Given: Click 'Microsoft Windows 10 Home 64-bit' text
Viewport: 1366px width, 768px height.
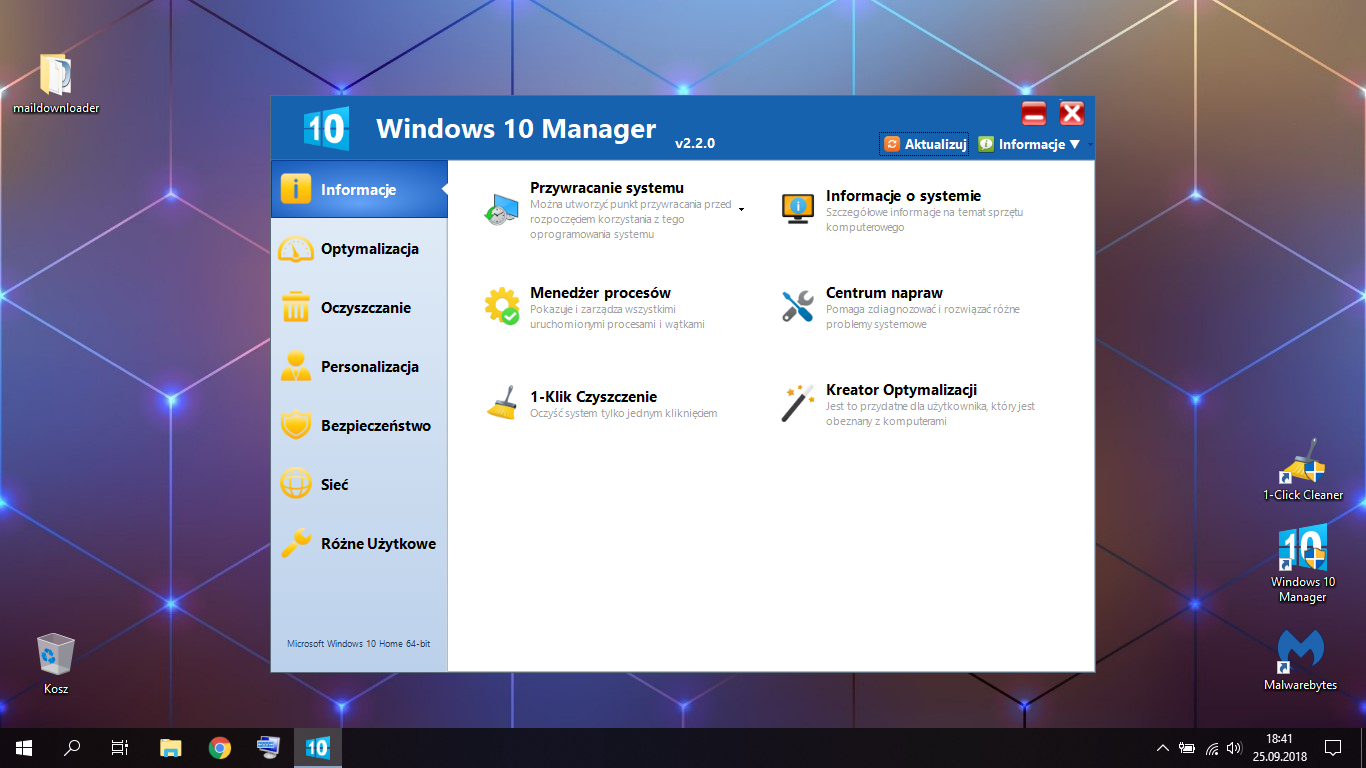Looking at the screenshot, I should pyautogui.click(x=359, y=644).
